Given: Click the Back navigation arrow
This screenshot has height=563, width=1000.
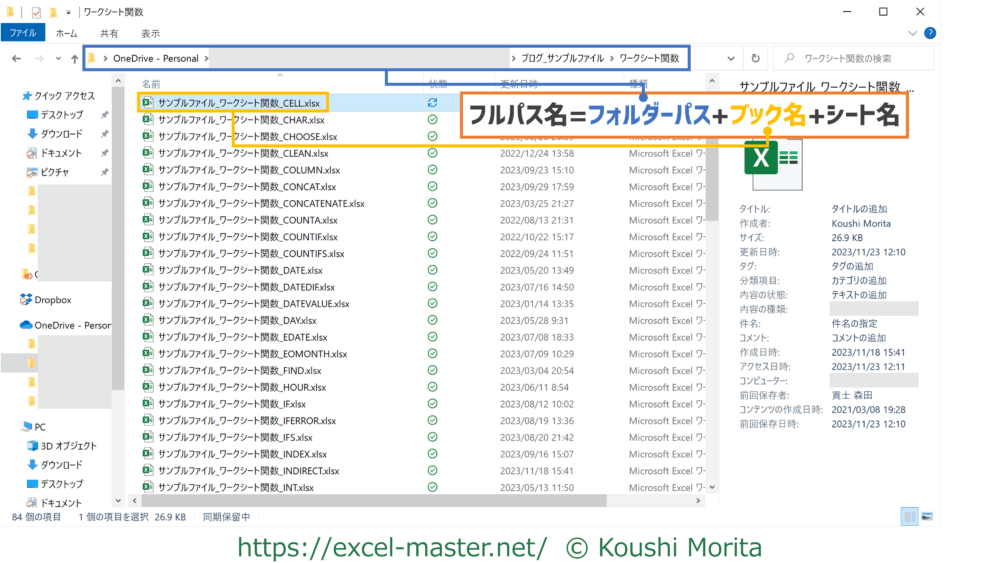Looking at the screenshot, I should [x=16, y=59].
